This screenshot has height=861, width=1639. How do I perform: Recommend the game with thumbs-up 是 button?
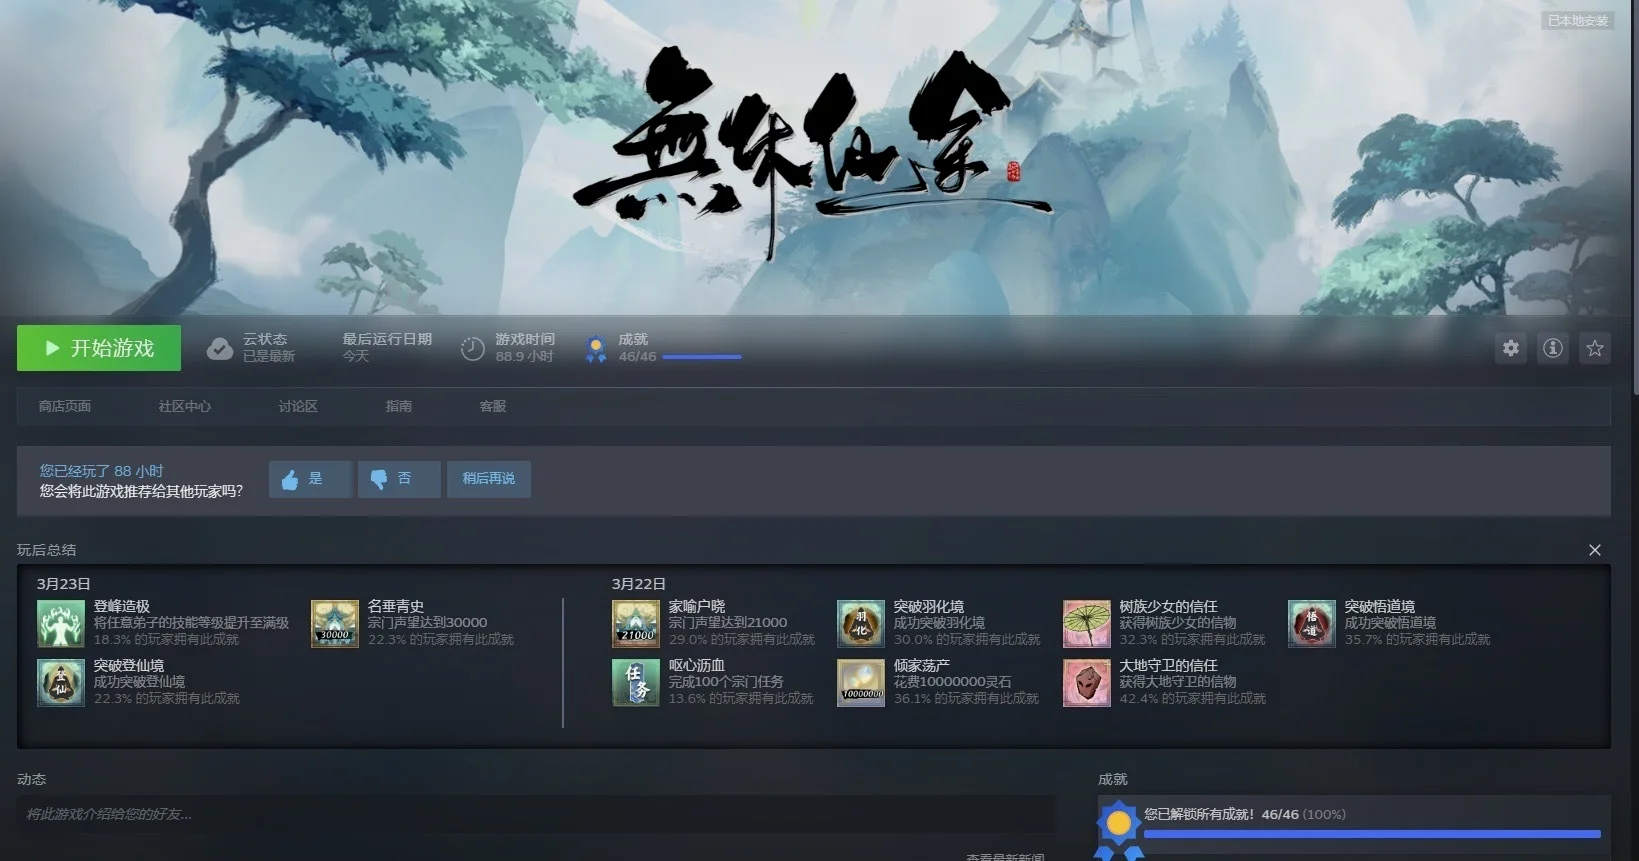[x=310, y=479]
